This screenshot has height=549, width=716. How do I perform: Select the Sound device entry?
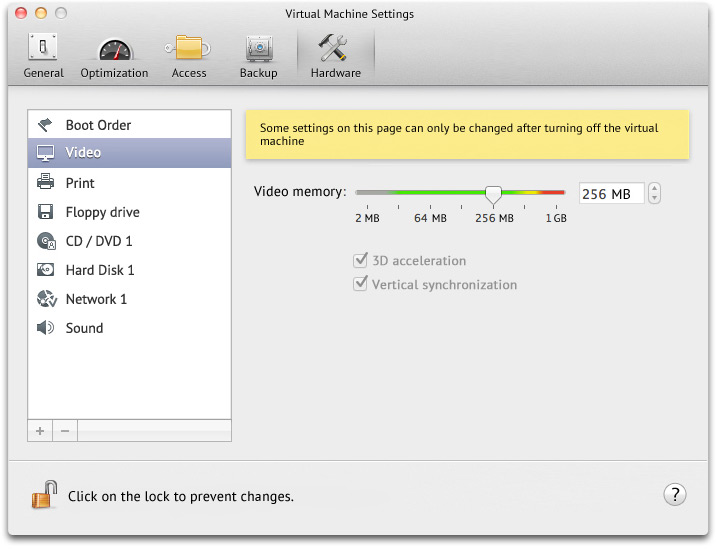tap(84, 328)
